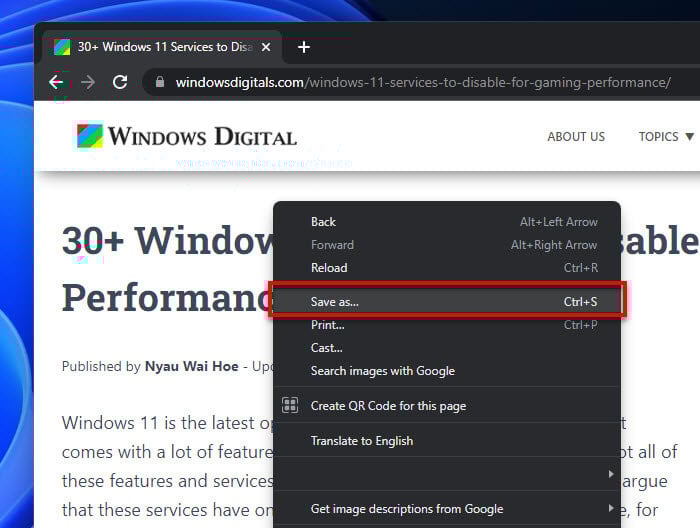Viewport: 700px width, 528px height.
Task: Click Search images with Google
Action: pos(382,371)
